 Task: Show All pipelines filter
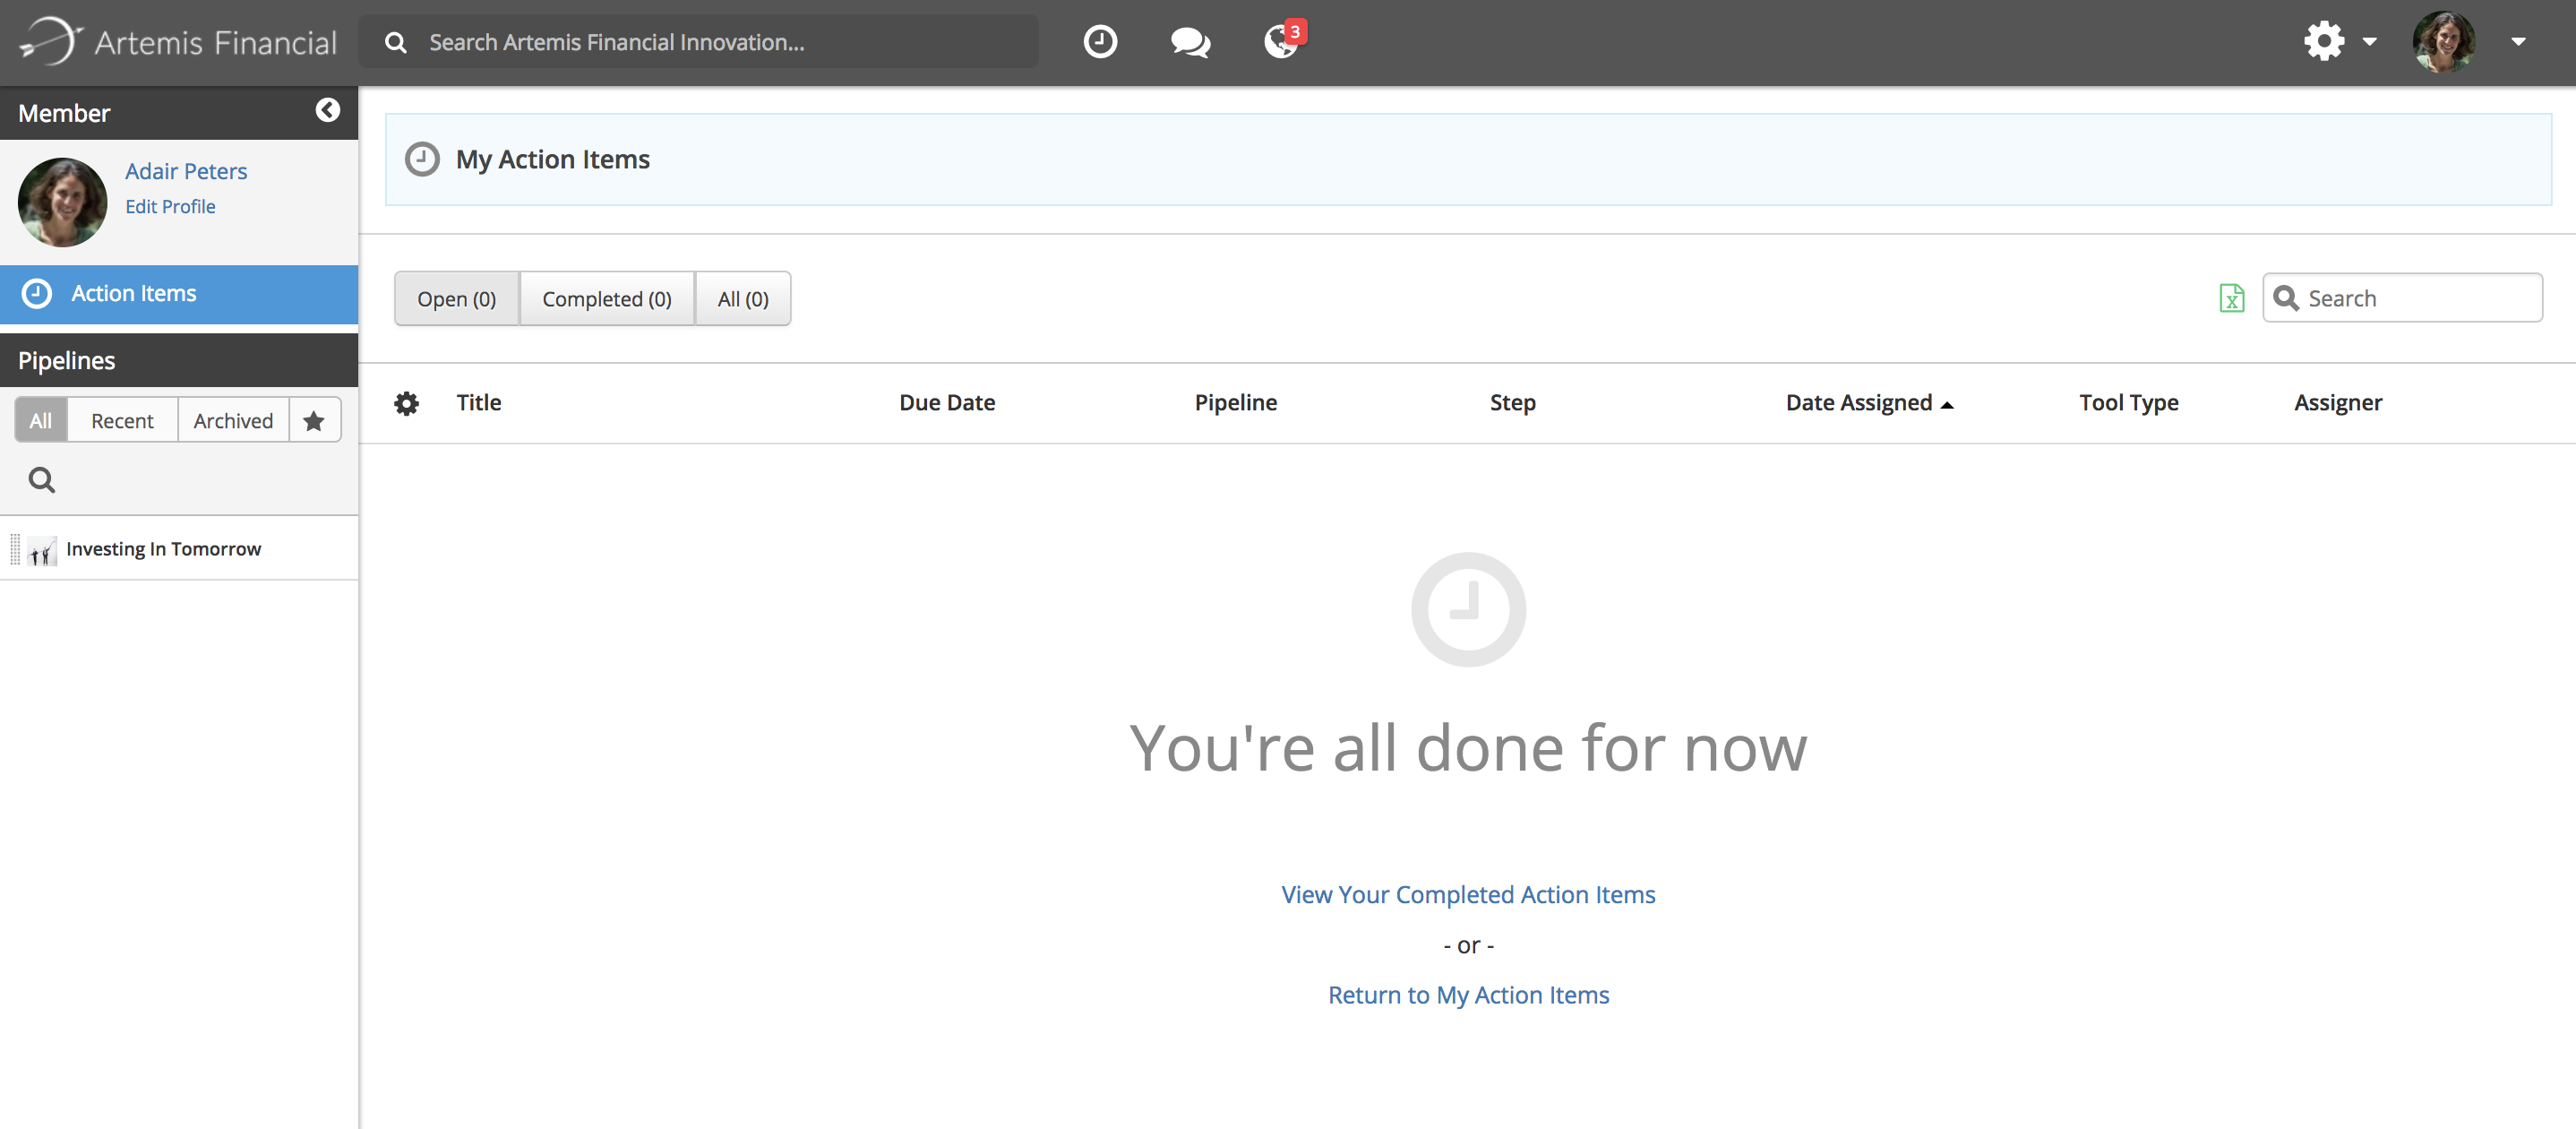click(41, 420)
